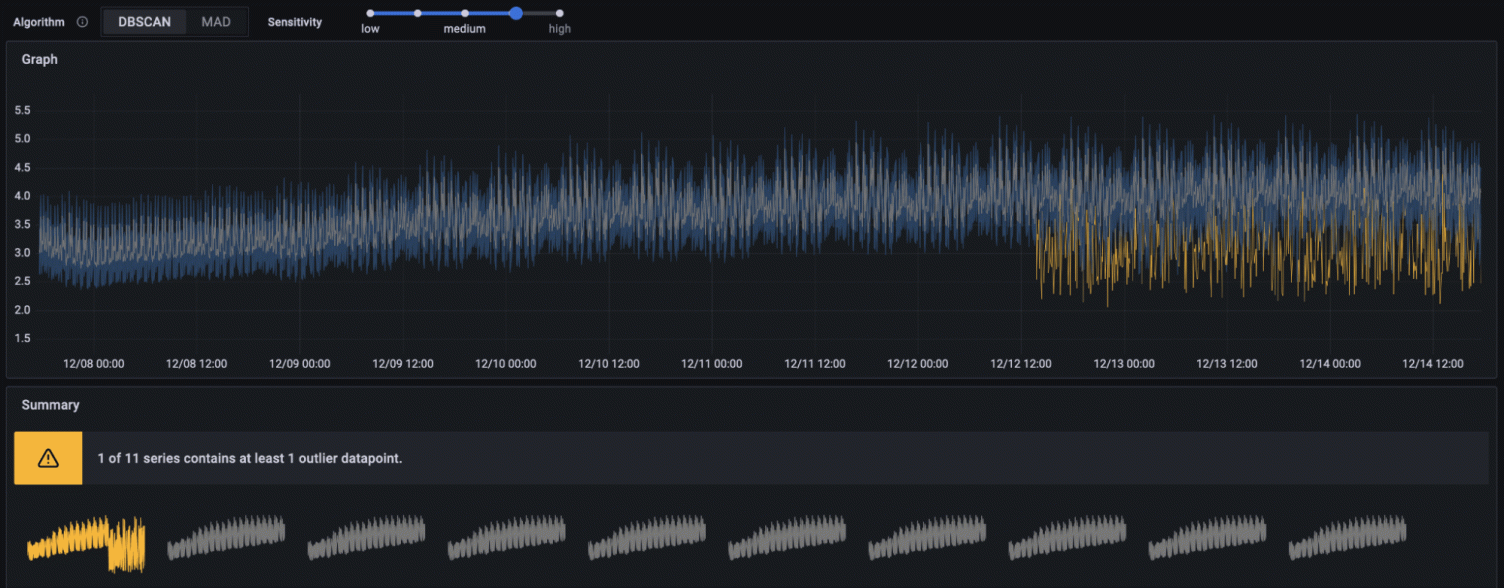Click the second gray series sparkline
The width and height of the screenshot is (1504, 588).
coord(224,540)
